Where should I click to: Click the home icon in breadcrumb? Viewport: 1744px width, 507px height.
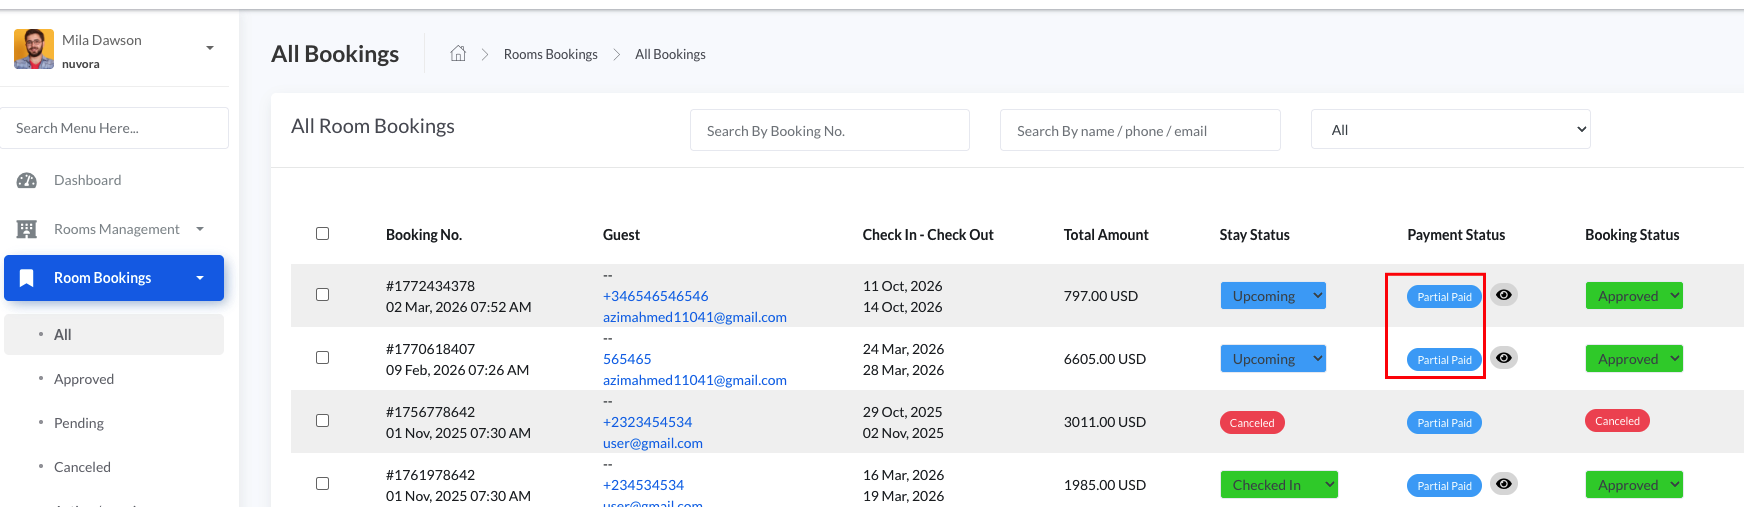pyautogui.click(x=458, y=54)
